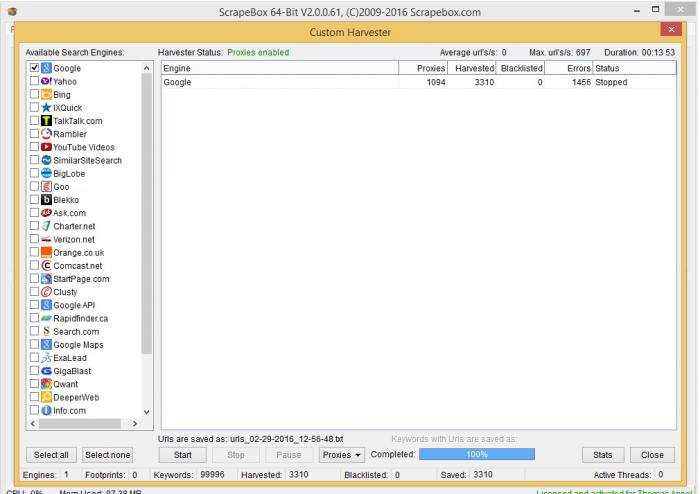Click the engine list scroll-down arrow
Image resolution: width=700 pixels, height=494 pixels.
pos(146,412)
